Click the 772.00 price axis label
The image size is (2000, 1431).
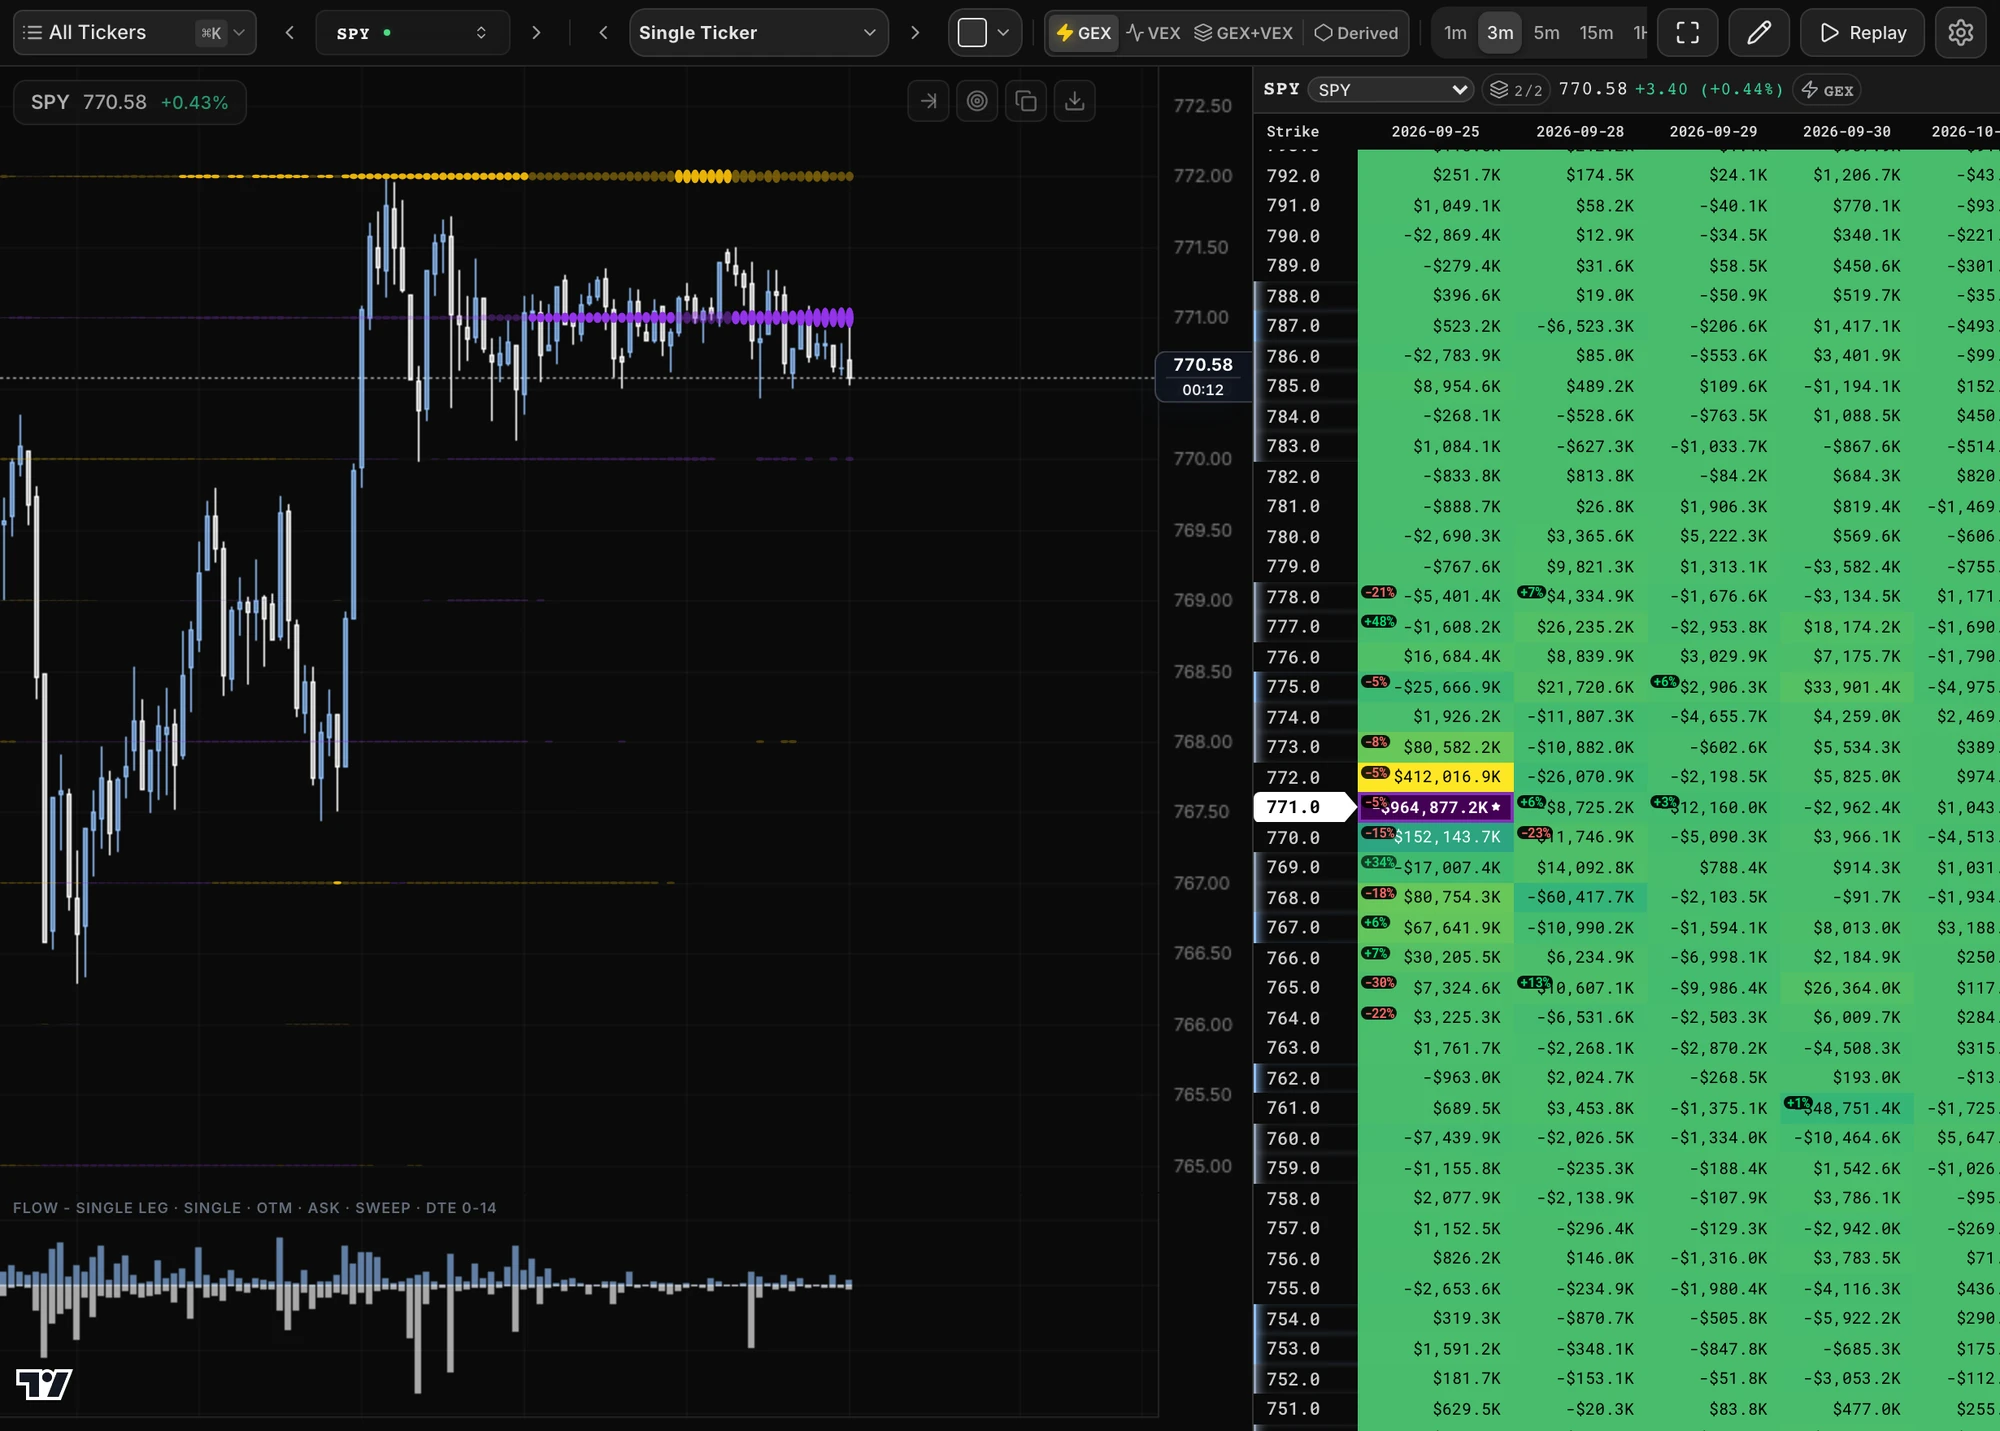1202,176
